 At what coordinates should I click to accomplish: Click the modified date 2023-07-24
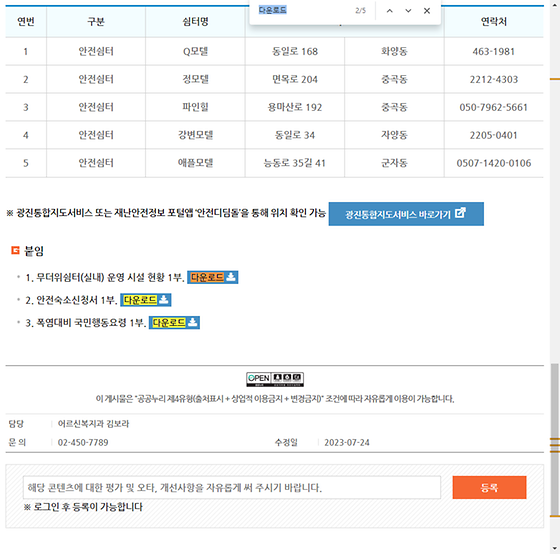(347, 443)
